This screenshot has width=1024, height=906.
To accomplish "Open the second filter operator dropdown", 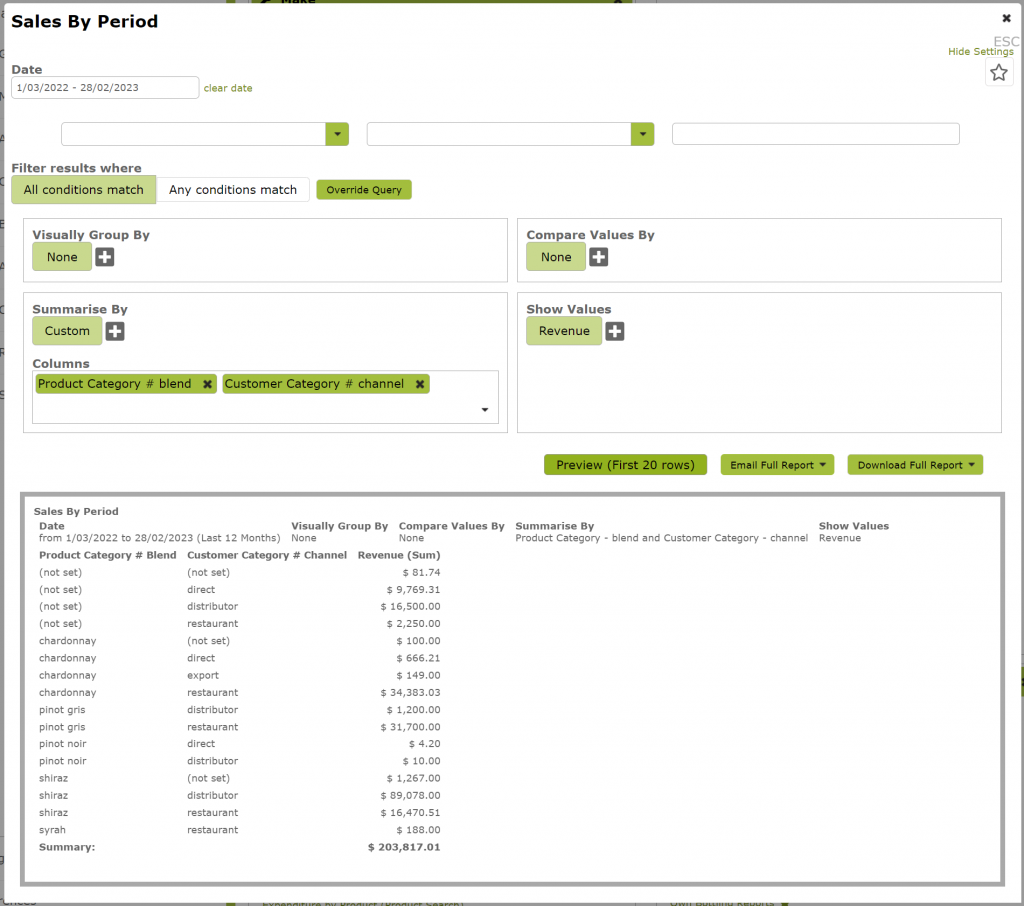I will pyautogui.click(x=643, y=134).
